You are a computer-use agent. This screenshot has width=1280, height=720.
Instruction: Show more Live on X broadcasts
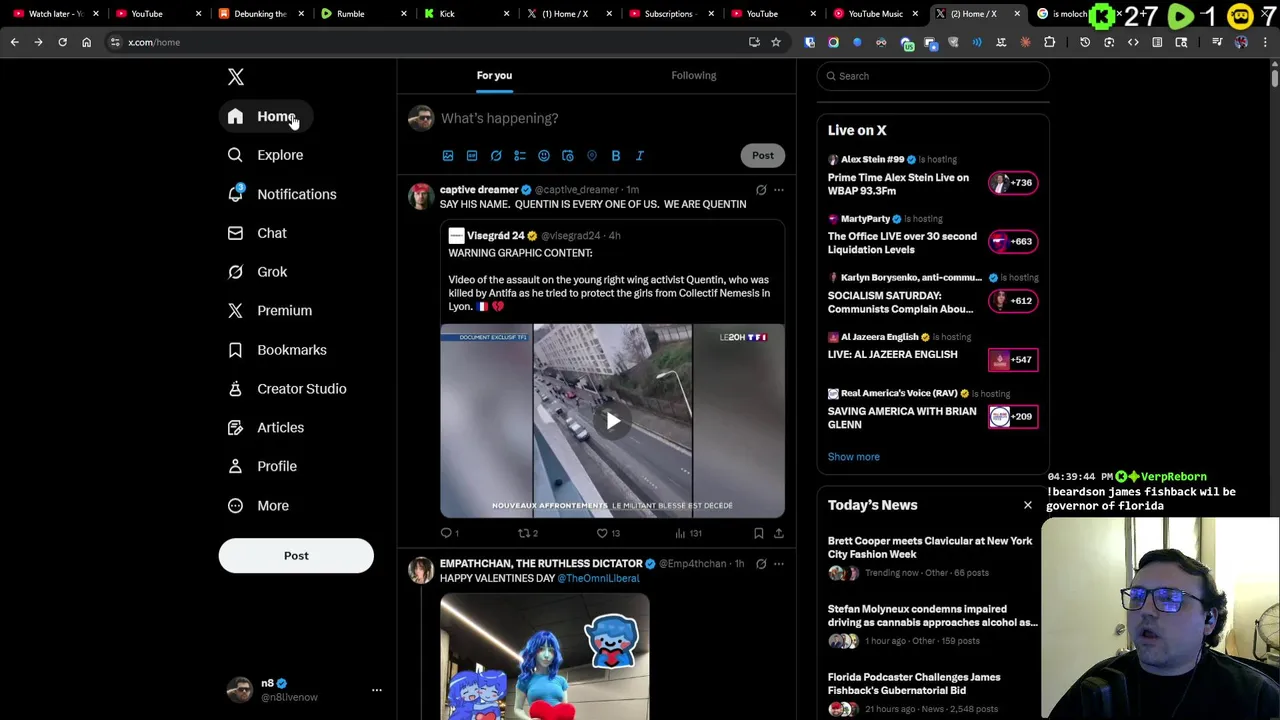click(x=854, y=457)
